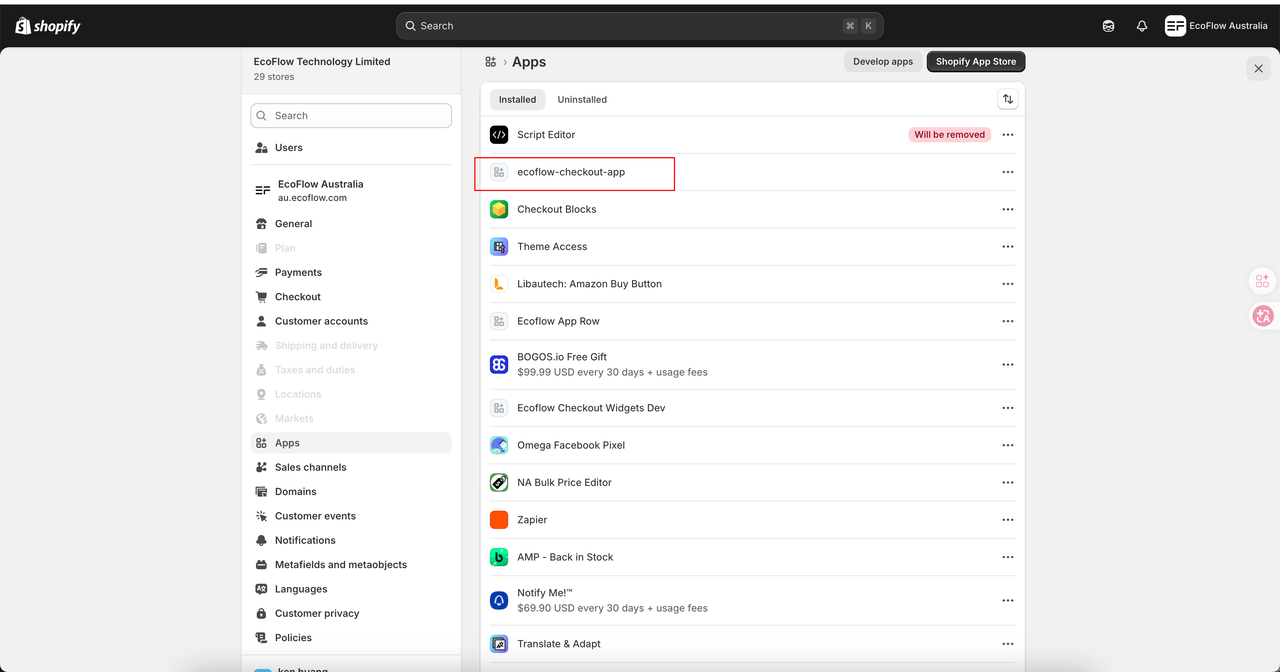The image size is (1280, 672).
Task: Expand the EcoFlow Australia account menu
Action: [1216, 26]
